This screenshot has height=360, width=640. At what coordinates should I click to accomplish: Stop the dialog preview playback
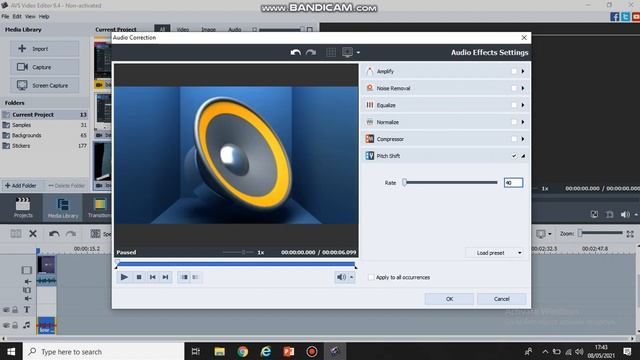pos(139,277)
